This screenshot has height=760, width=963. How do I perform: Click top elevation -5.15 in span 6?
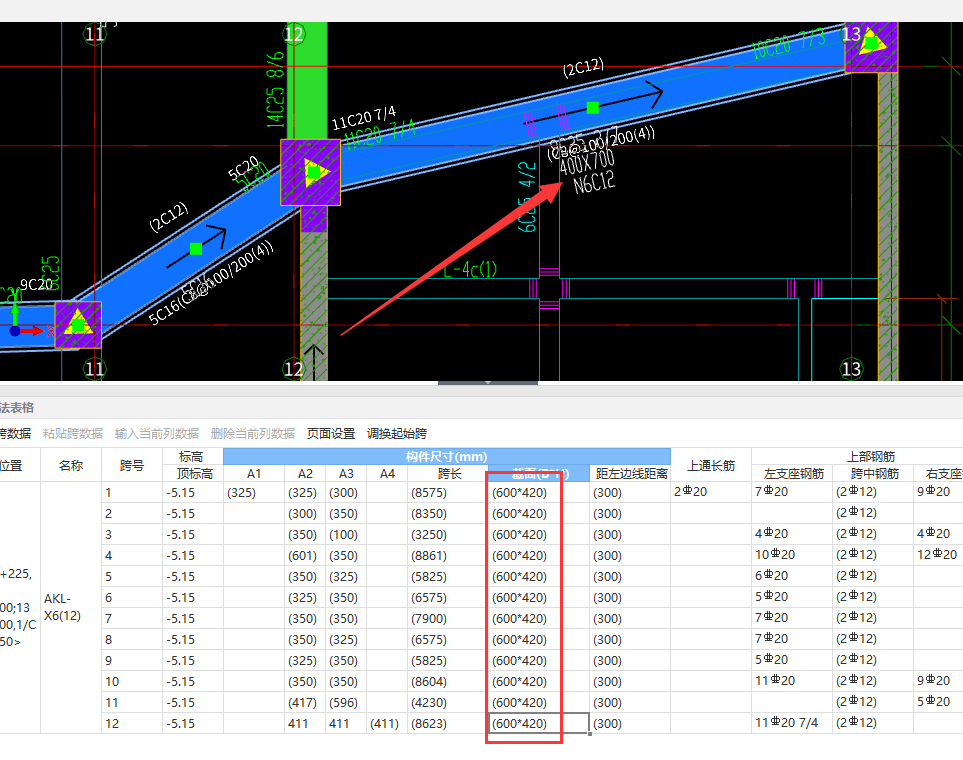pos(193,597)
